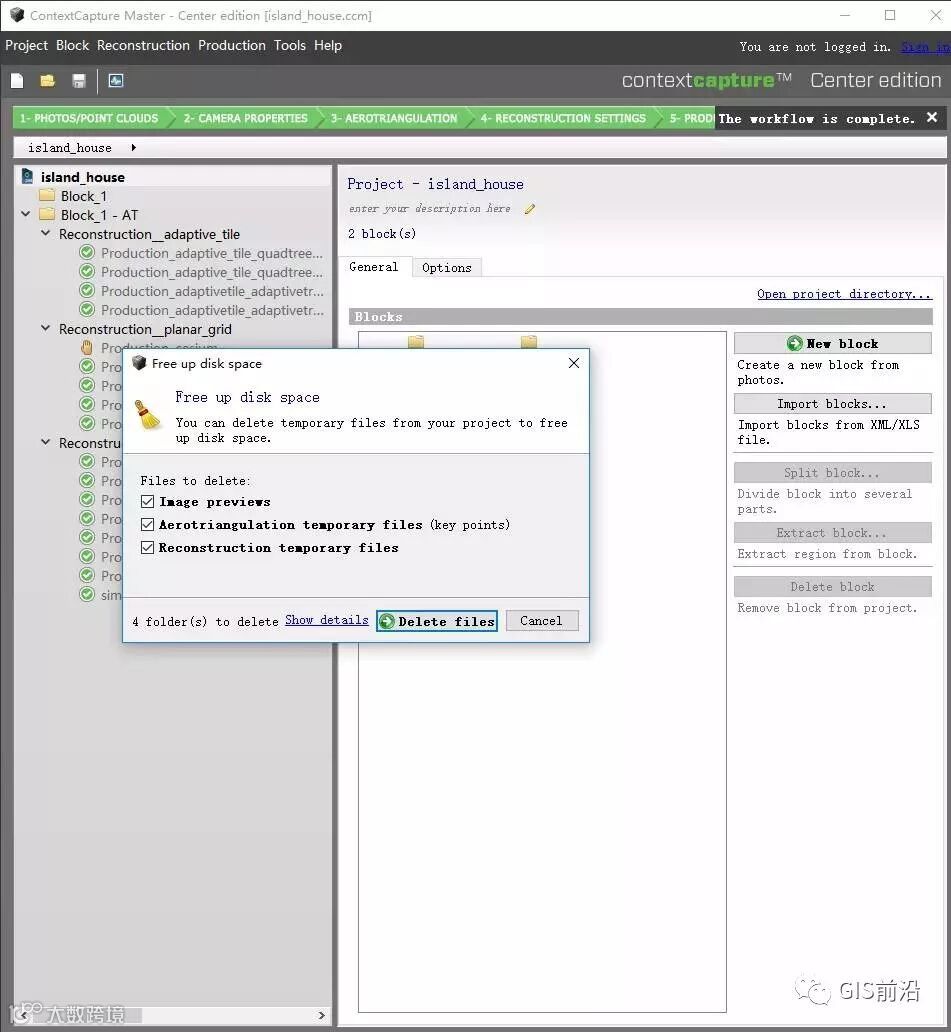The width and height of the screenshot is (951, 1032).
Task: Click the Delete files button
Action: tap(437, 621)
